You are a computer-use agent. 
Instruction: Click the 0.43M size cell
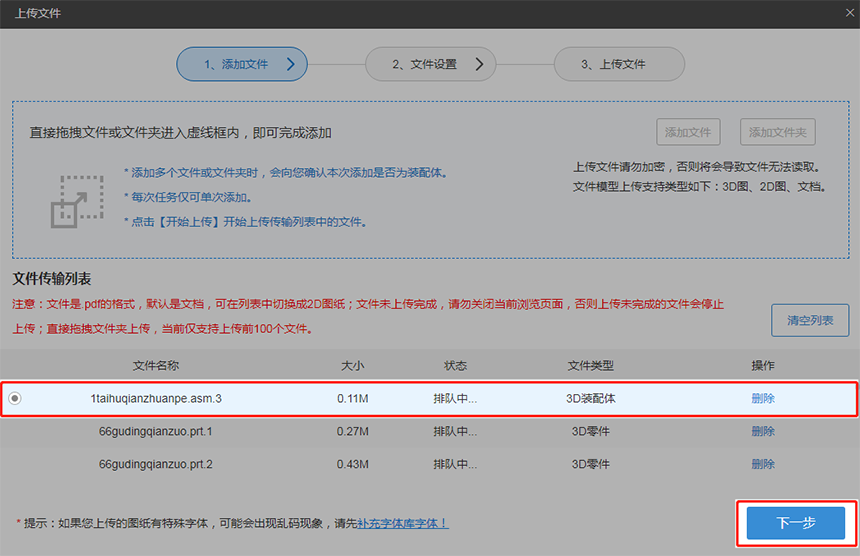pos(353,464)
